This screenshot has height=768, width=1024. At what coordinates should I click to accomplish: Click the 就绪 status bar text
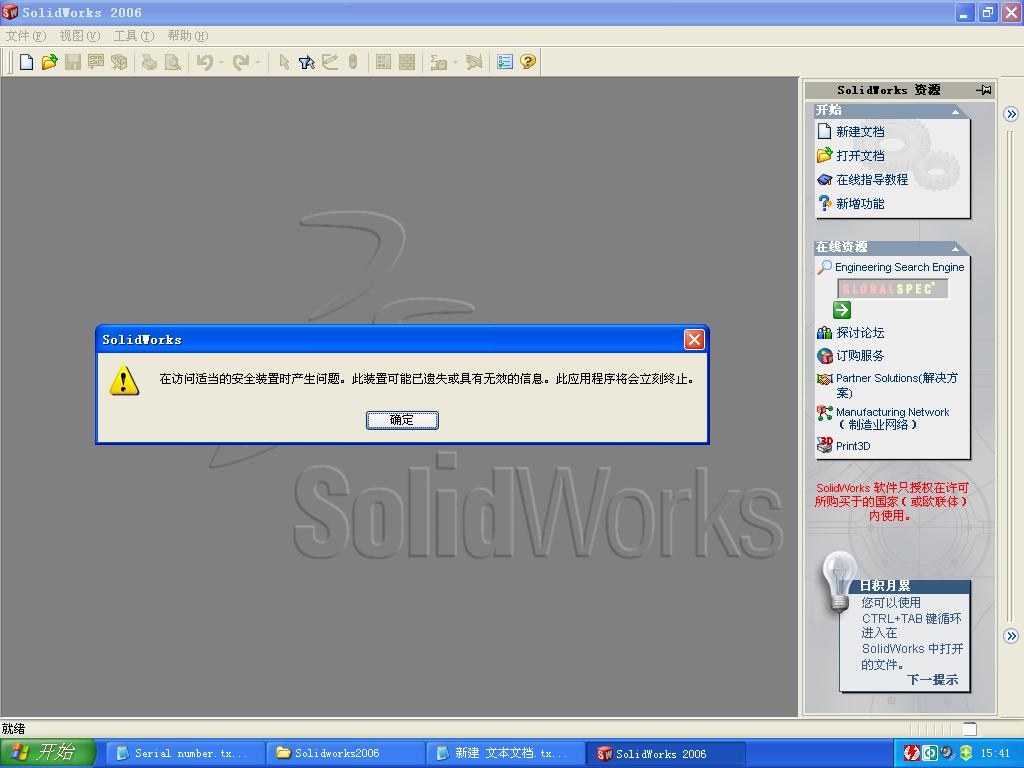click(x=13, y=729)
